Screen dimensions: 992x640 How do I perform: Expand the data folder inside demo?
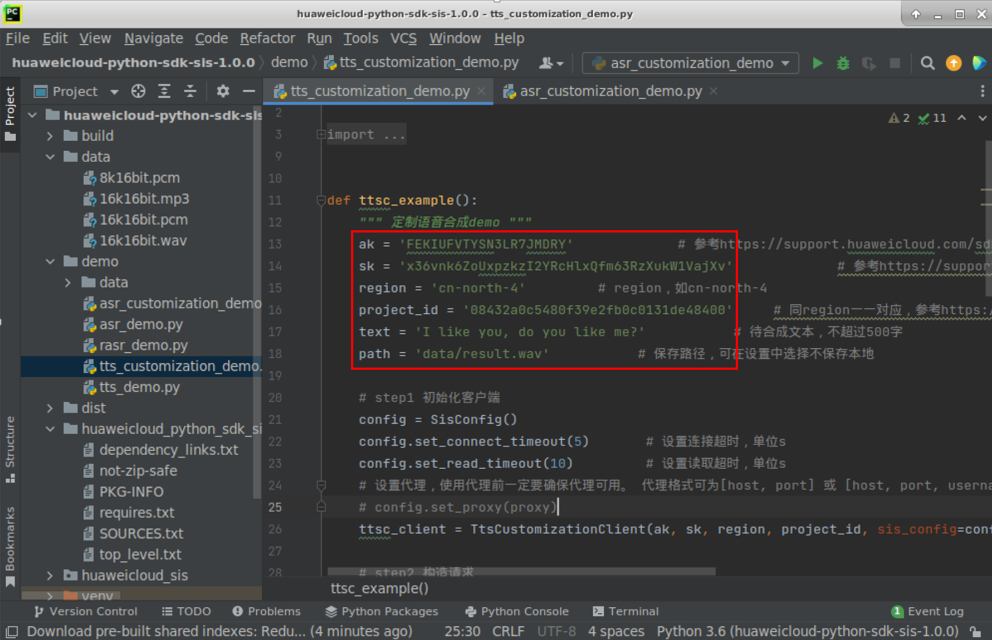click(68, 283)
